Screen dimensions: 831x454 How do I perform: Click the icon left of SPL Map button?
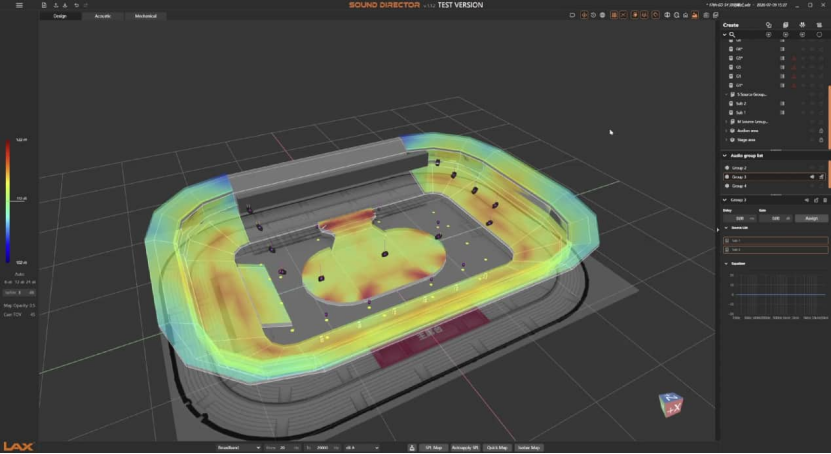[x=412, y=448]
